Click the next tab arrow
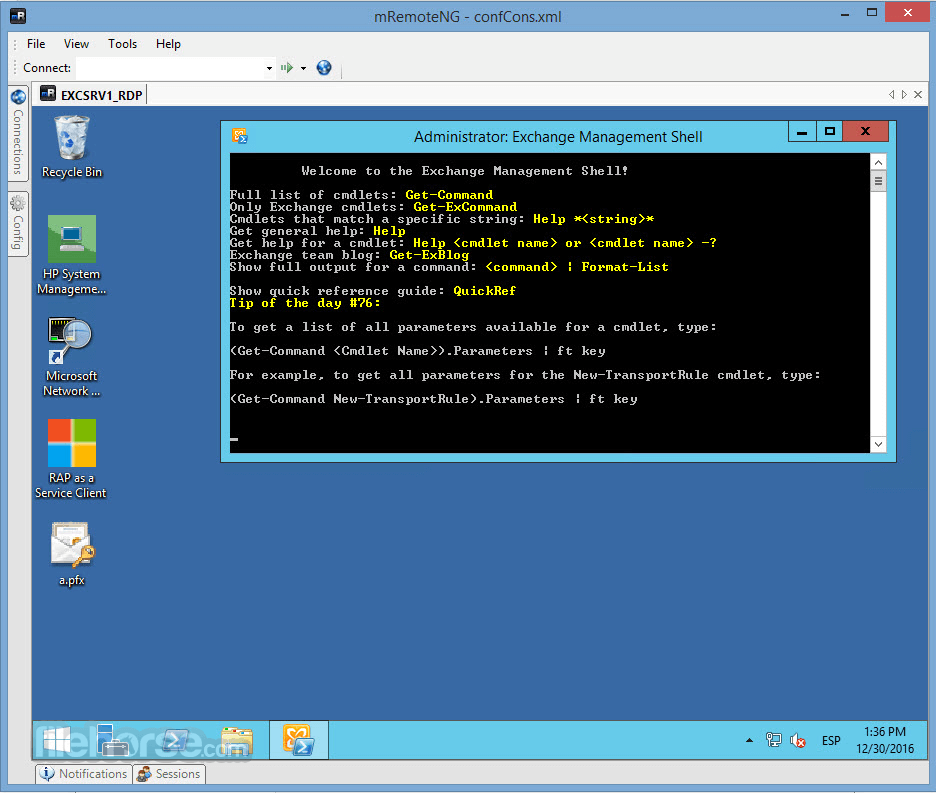Image resolution: width=936 pixels, height=793 pixels. pos(904,94)
